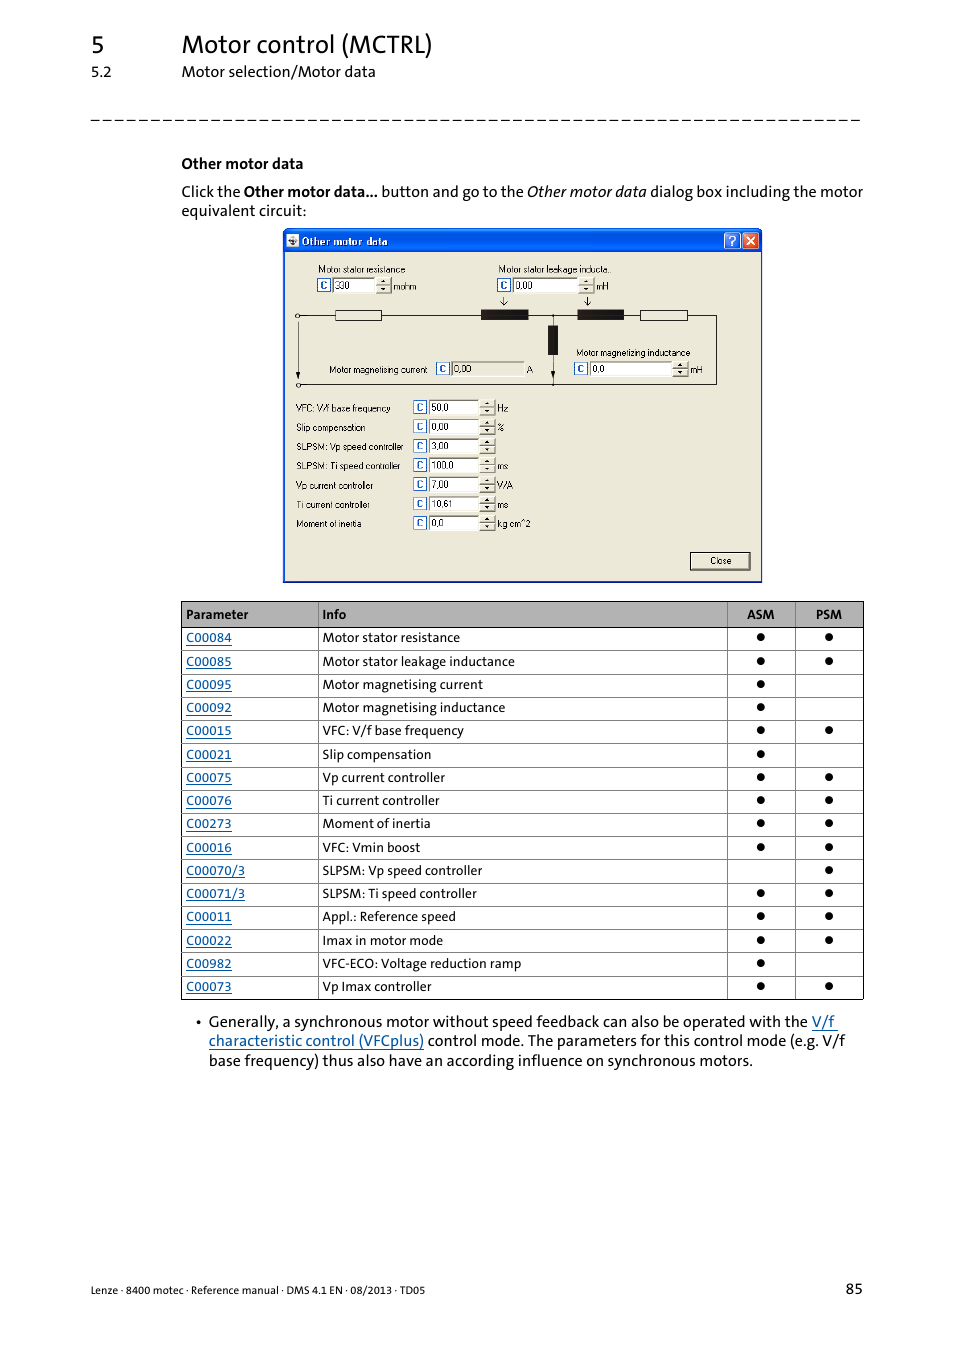Screen dimensions: 954x1350
Task: Click the C icon for Motor stator leakage inductance
Action: click(x=504, y=286)
